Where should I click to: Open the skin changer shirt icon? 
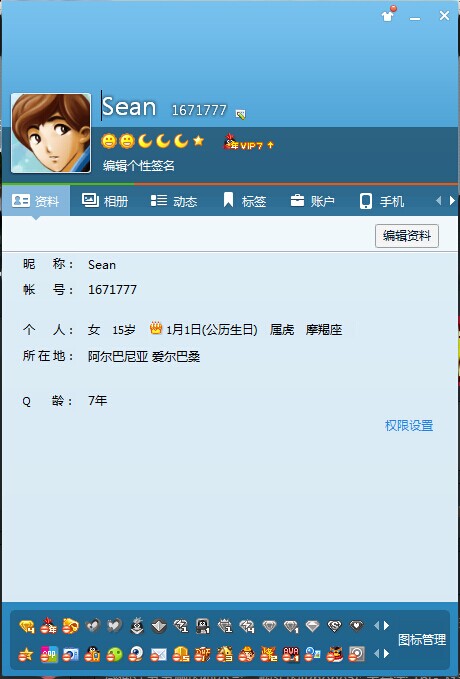pyautogui.click(x=388, y=15)
